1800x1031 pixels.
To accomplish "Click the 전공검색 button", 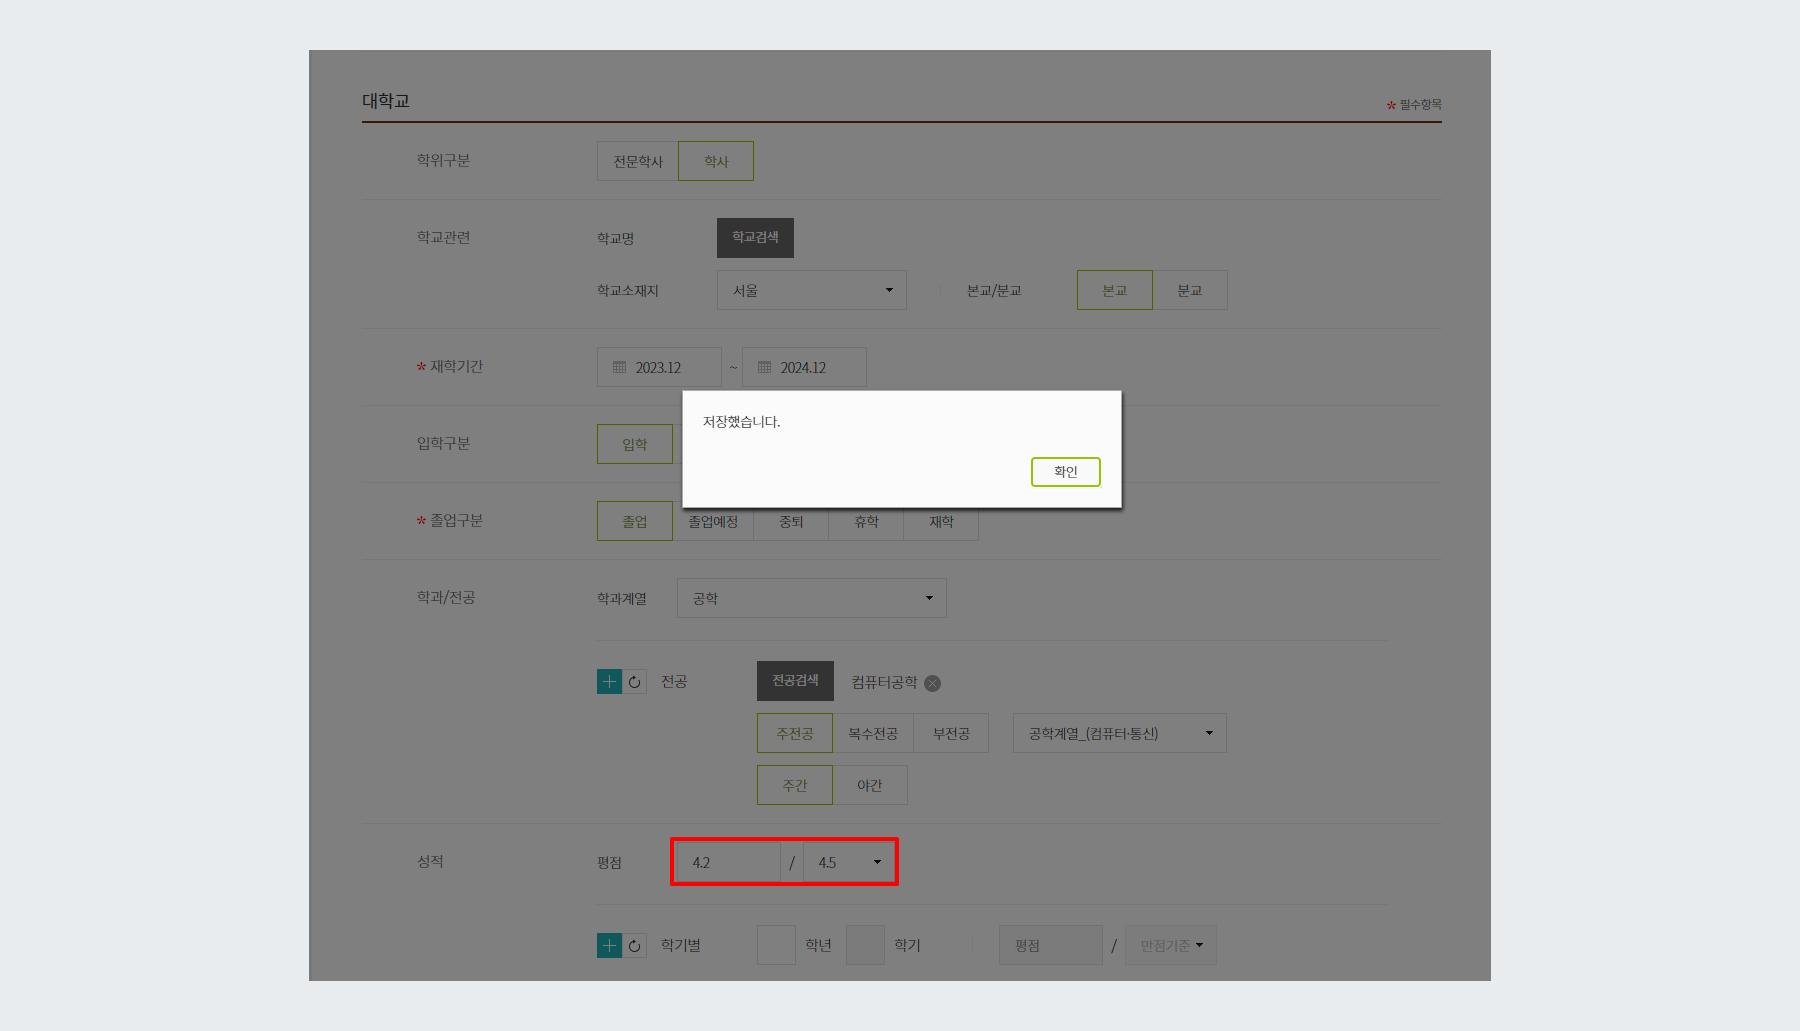I will (795, 681).
